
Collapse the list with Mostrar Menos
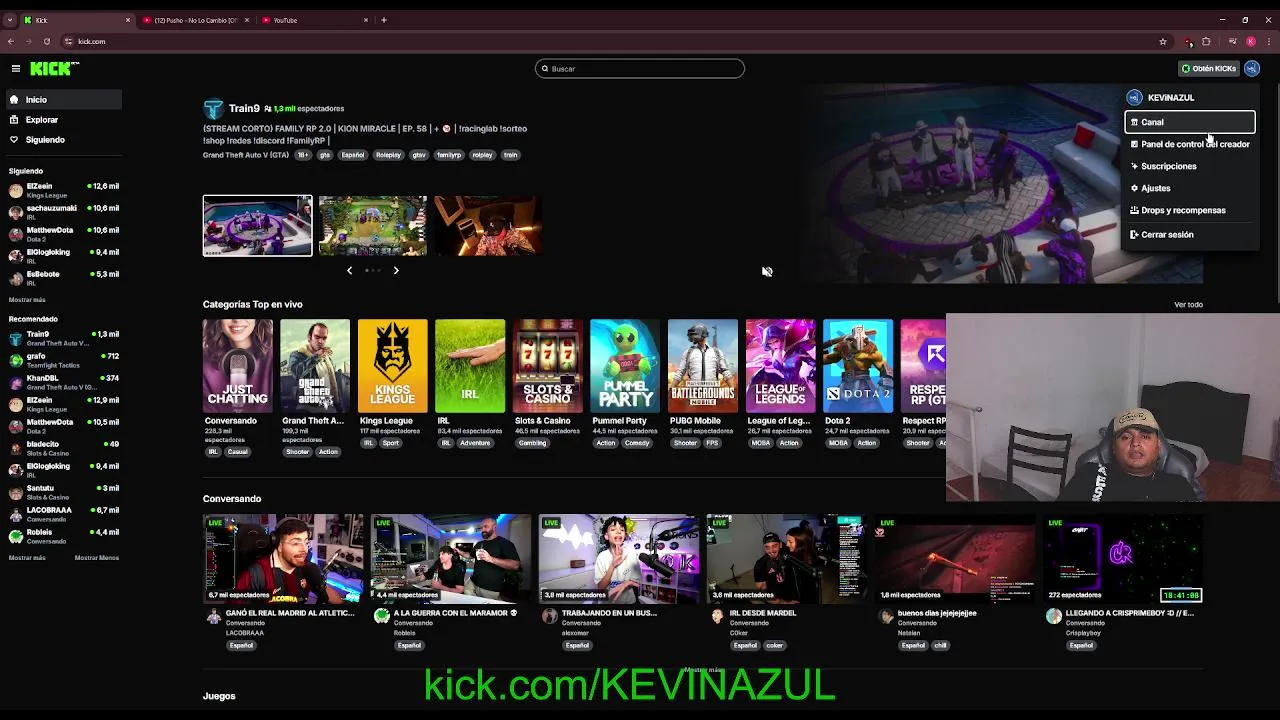(97, 558)
